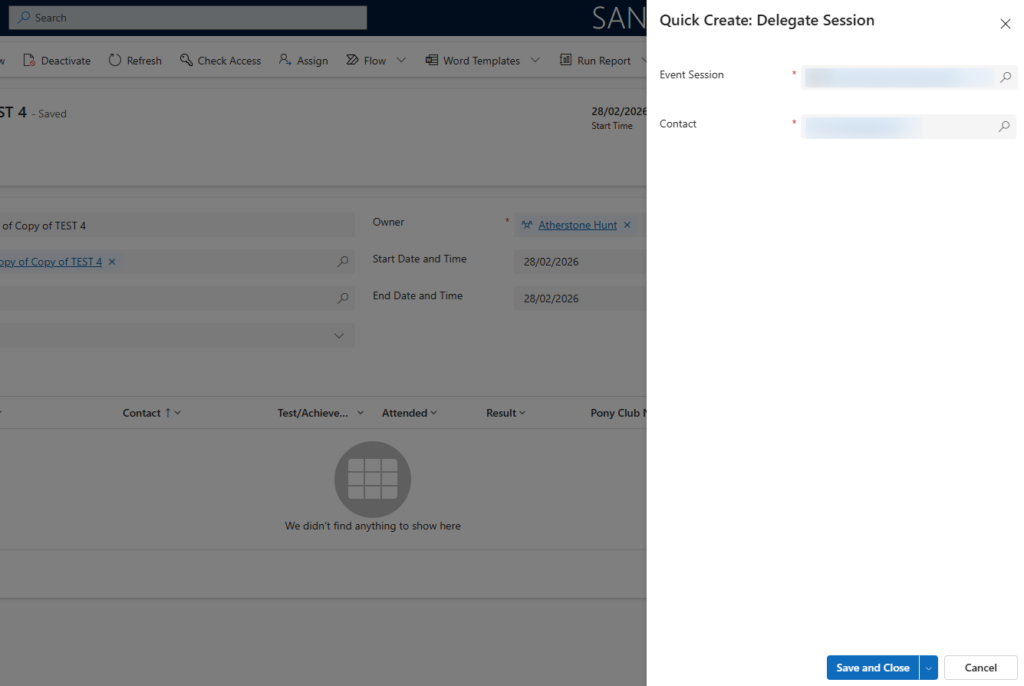This screenshot has width=1024, height=686.
Task: Click the Assign command icon
Action: click(286, 61)
